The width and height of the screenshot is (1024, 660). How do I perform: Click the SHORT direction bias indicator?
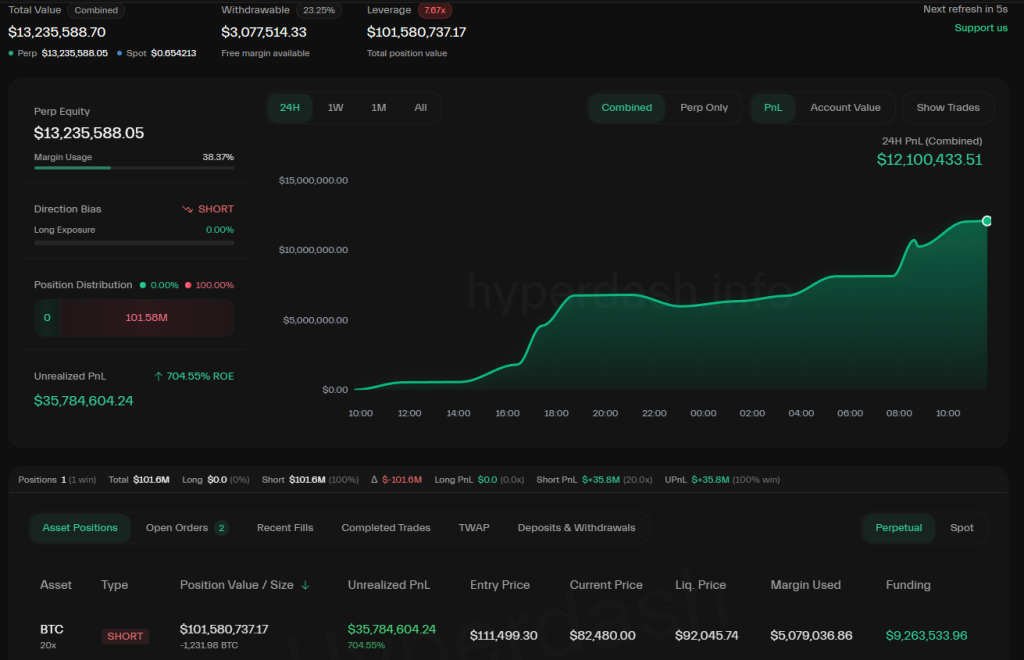(x=207, y=209)
